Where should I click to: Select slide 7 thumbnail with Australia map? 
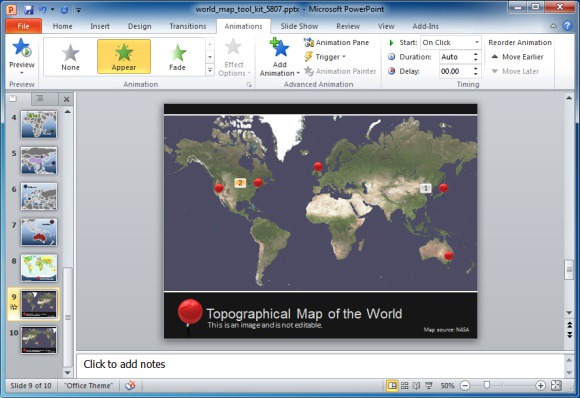click(39, 232)
